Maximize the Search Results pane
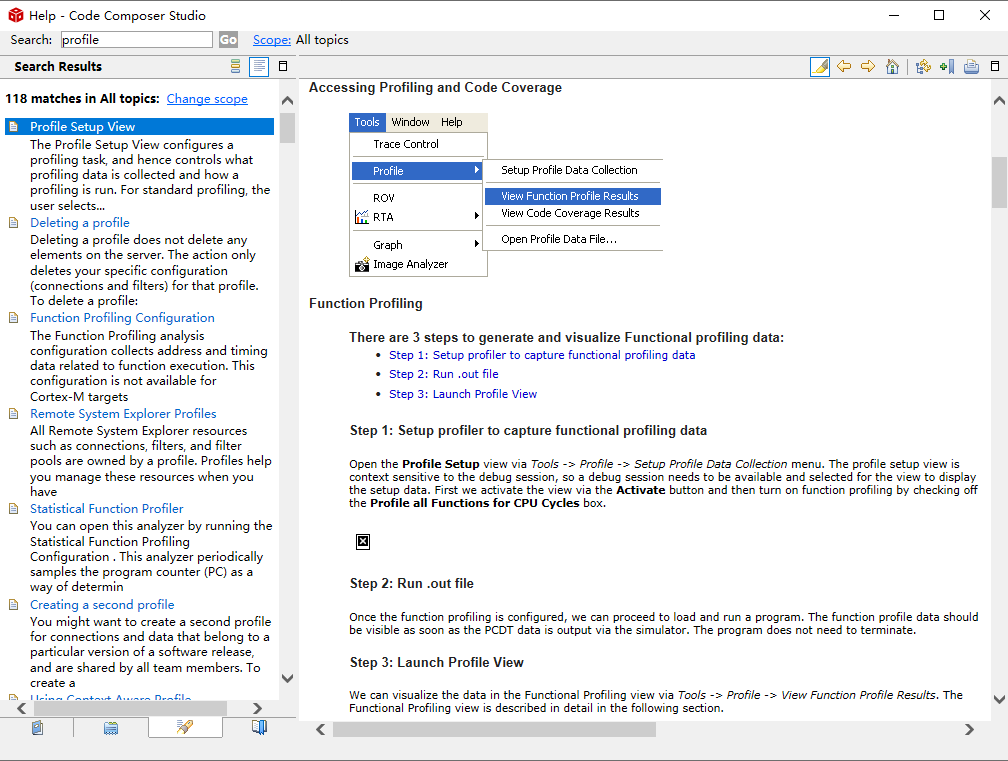Viewport: 1008px width, 761px height. [282, 66]
